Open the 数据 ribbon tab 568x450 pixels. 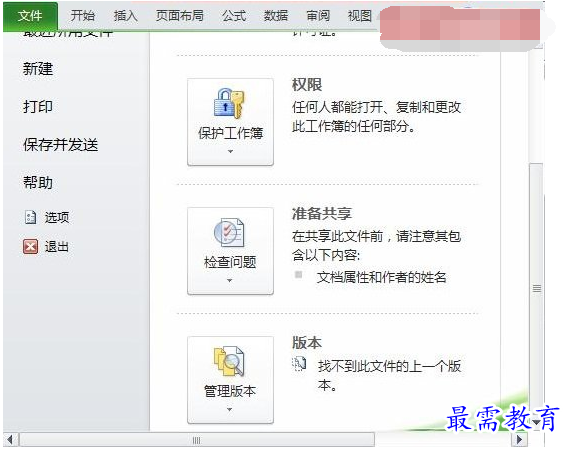click(276, 16)
